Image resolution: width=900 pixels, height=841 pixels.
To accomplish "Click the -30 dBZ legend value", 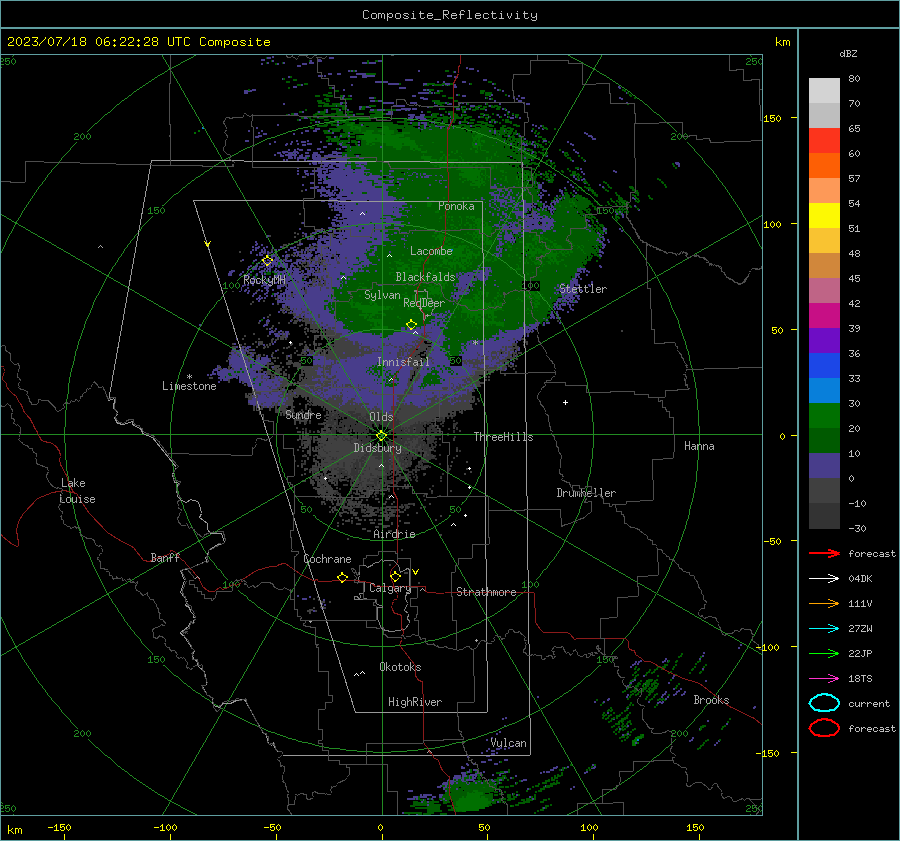I will [x=857, y=528].
